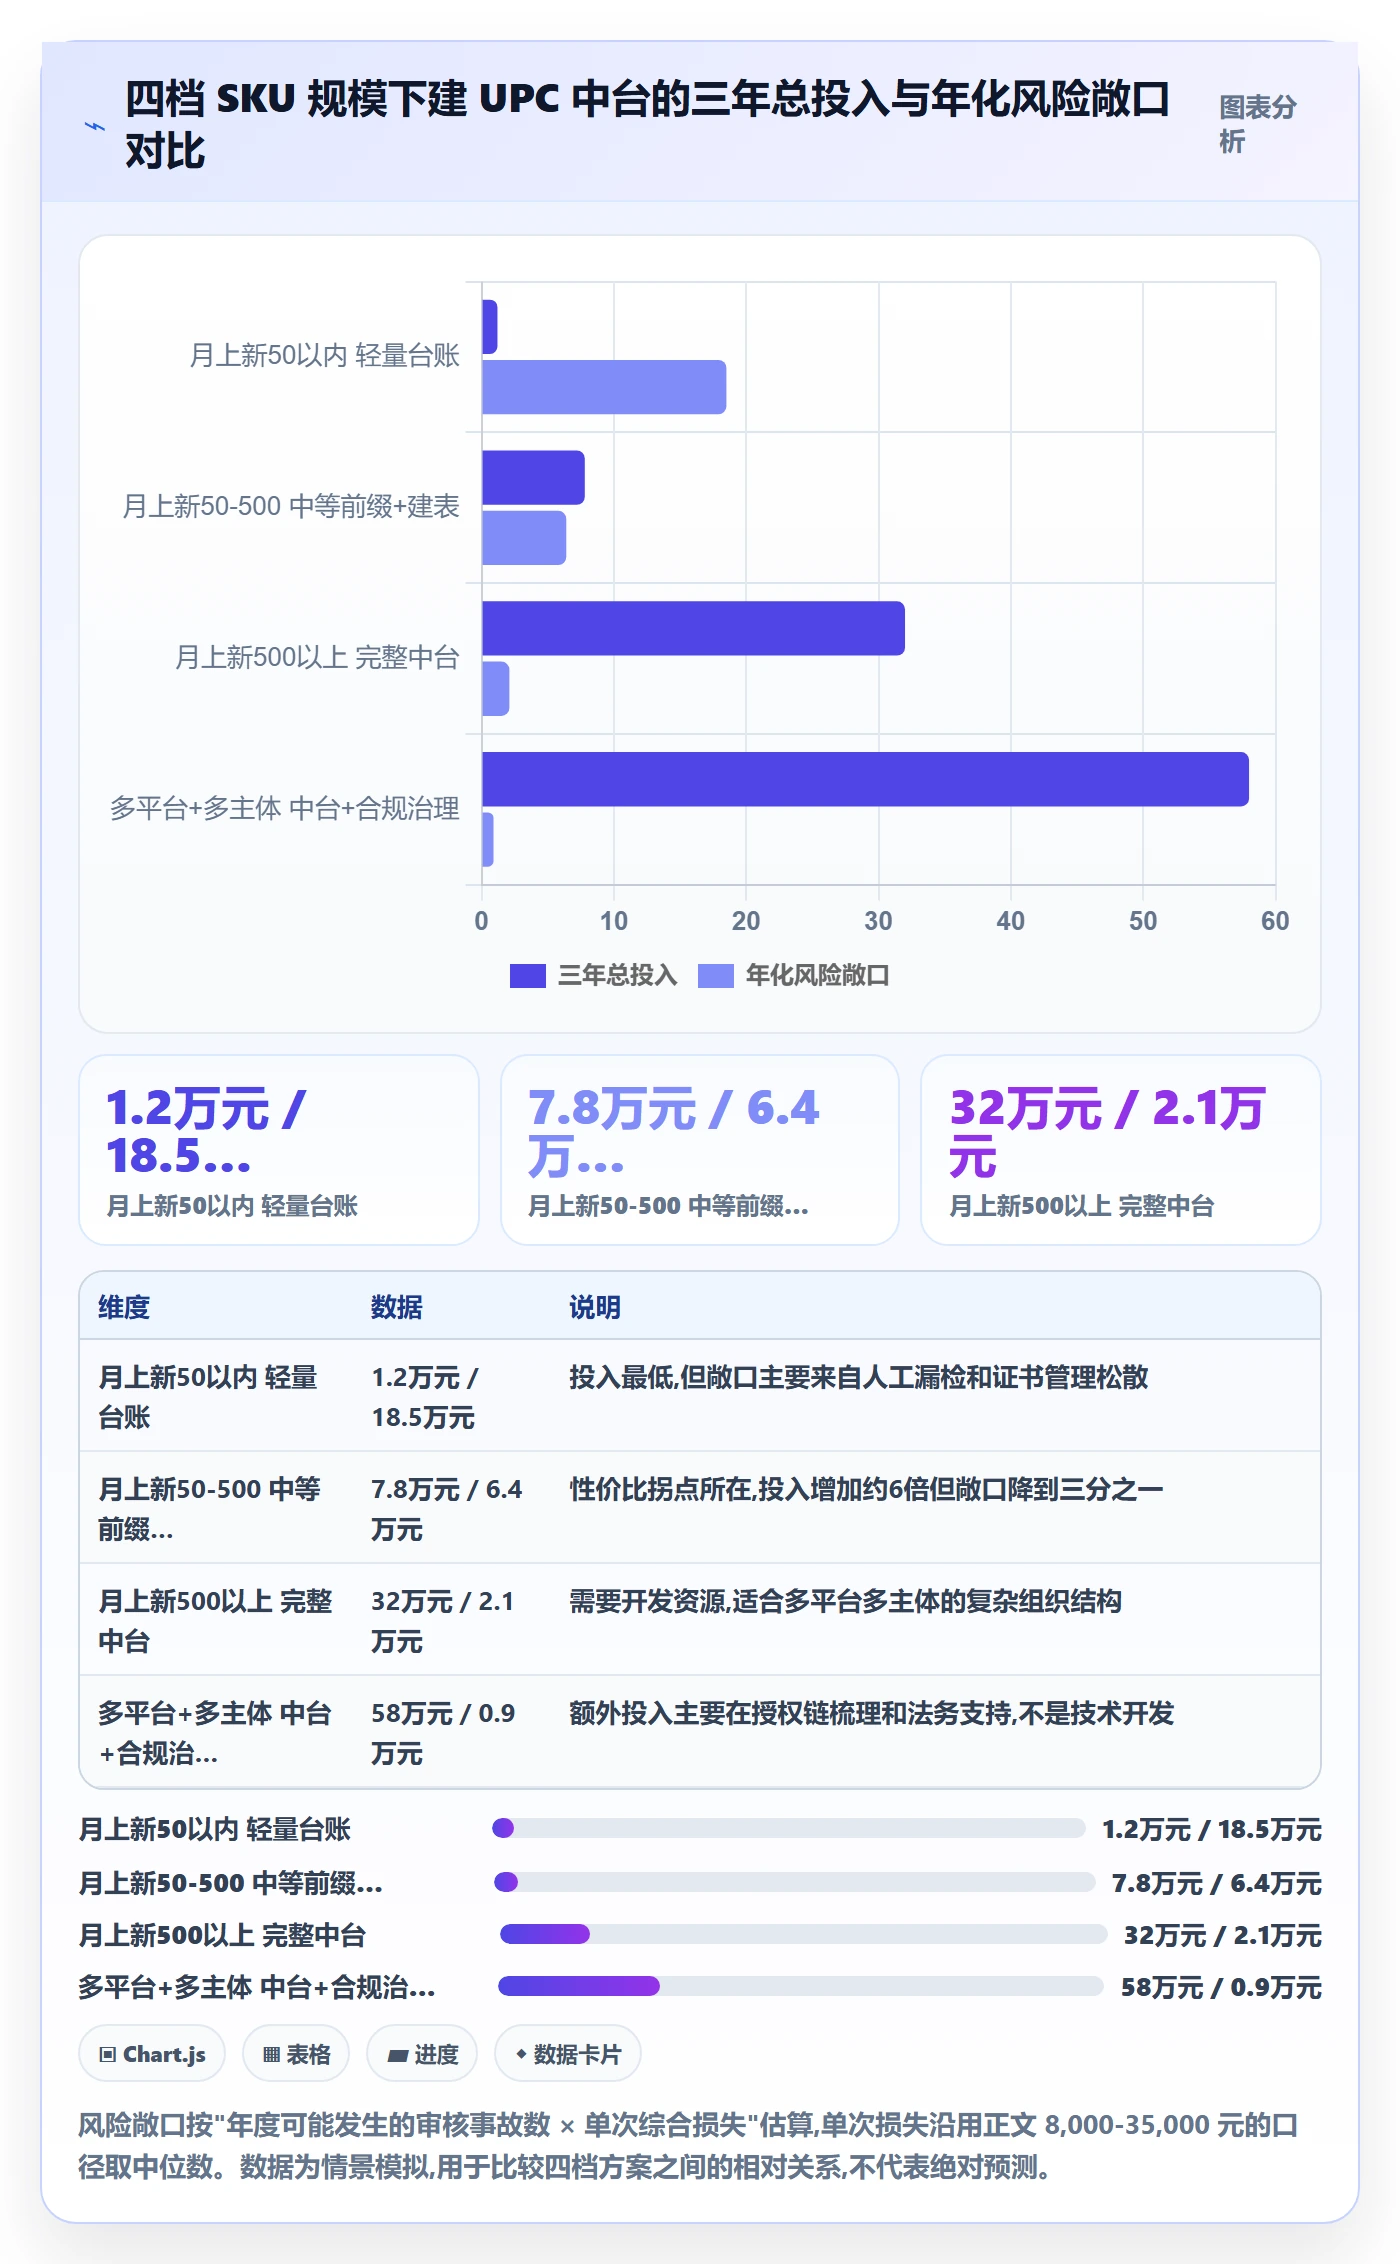Viewport: 1400px width, 2264px height.
Task: Click the 图表分析 label in header
Action: pyautogui.click(x=1257, y=124)
